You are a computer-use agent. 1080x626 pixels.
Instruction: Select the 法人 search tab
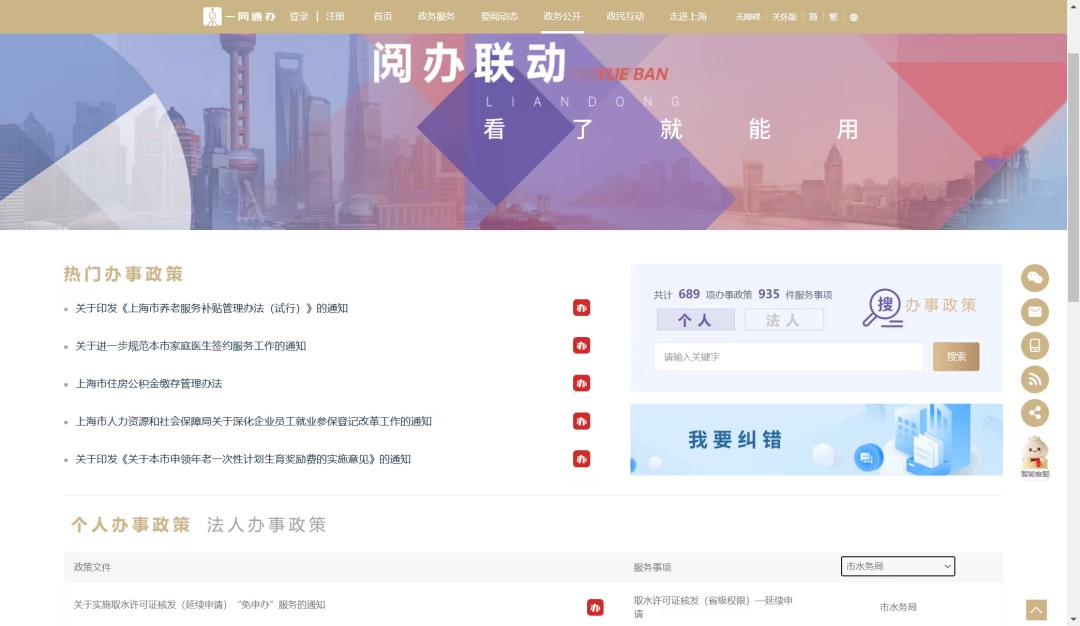click(x=784, y=320)
